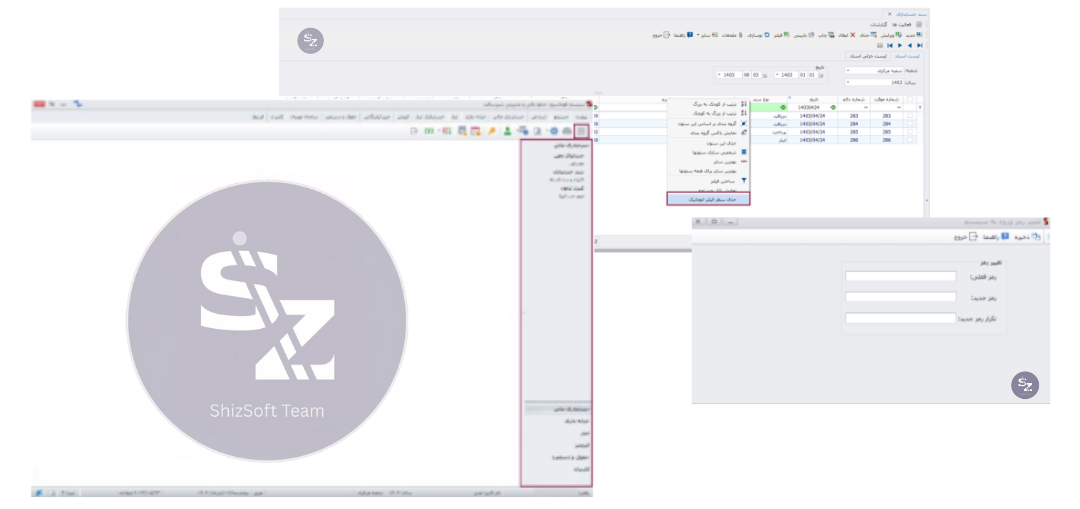
Task: Open the from-date year dropdown
Action: 777,74
